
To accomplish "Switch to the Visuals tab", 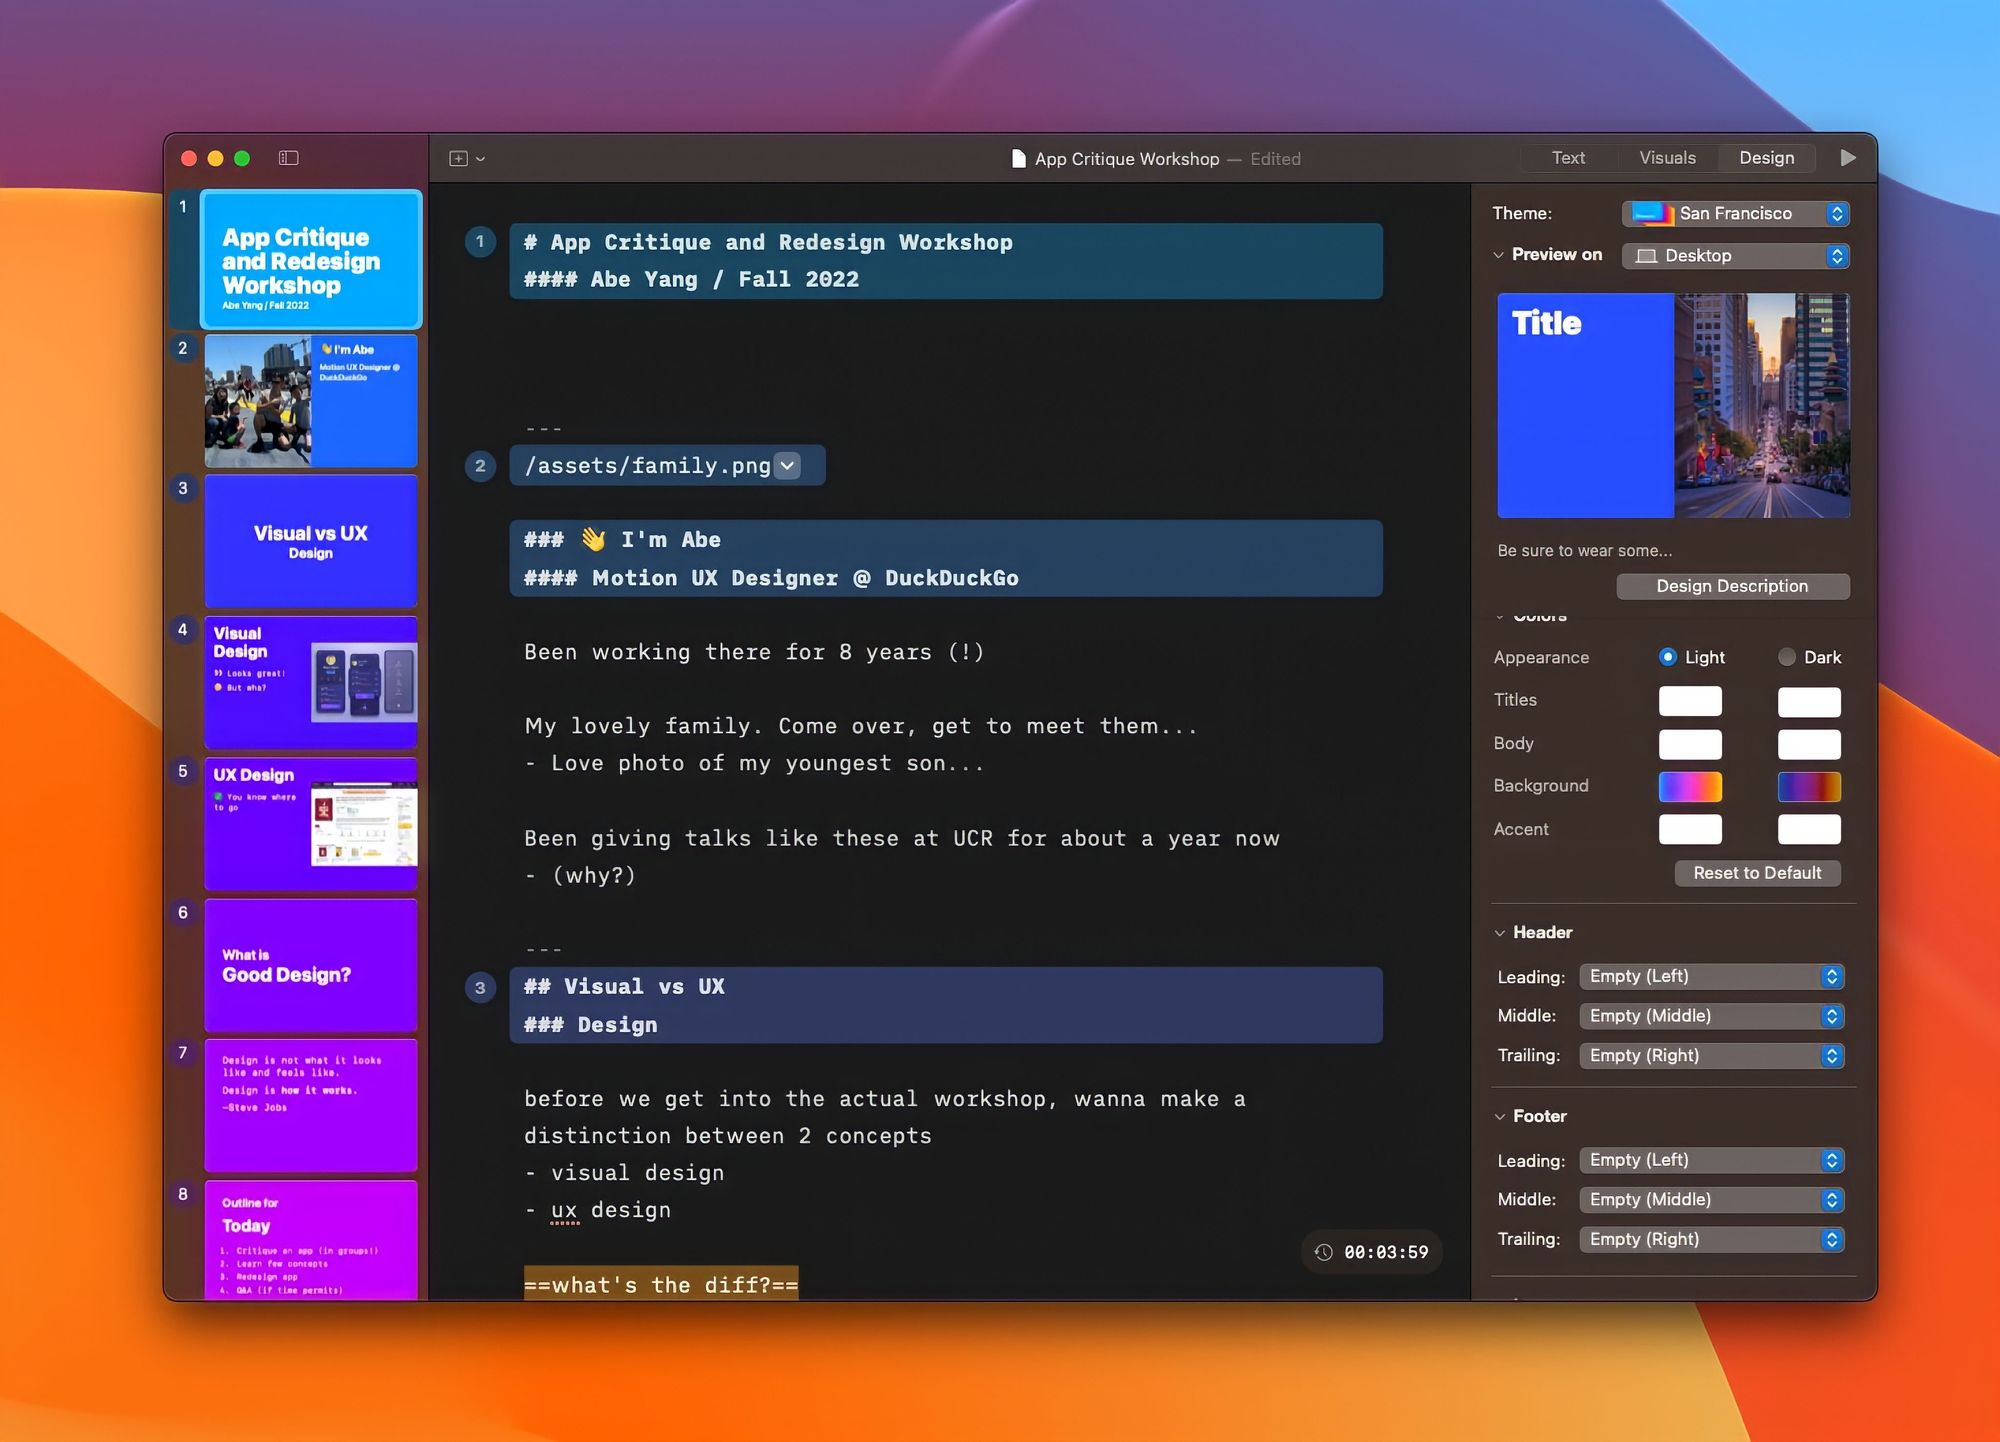I will (1667, 158).
